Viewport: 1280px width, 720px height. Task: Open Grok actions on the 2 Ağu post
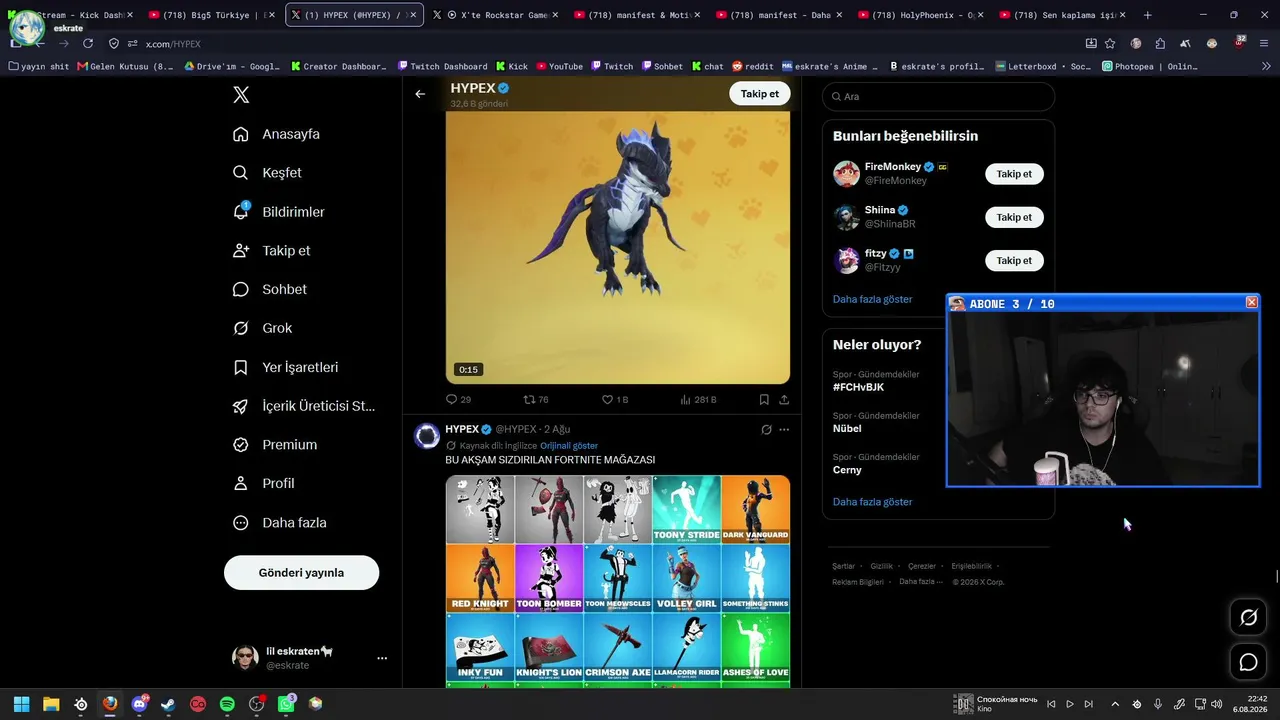pyautogui.click(x=766, y=430)
